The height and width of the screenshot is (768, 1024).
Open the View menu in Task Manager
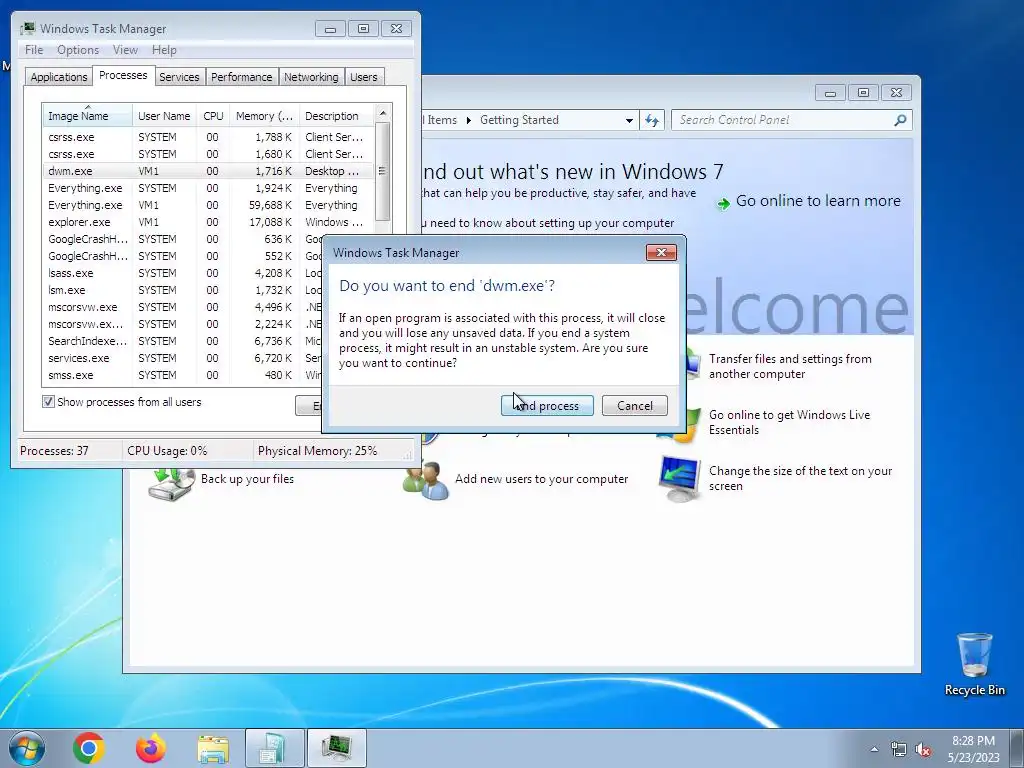[125, 50]
